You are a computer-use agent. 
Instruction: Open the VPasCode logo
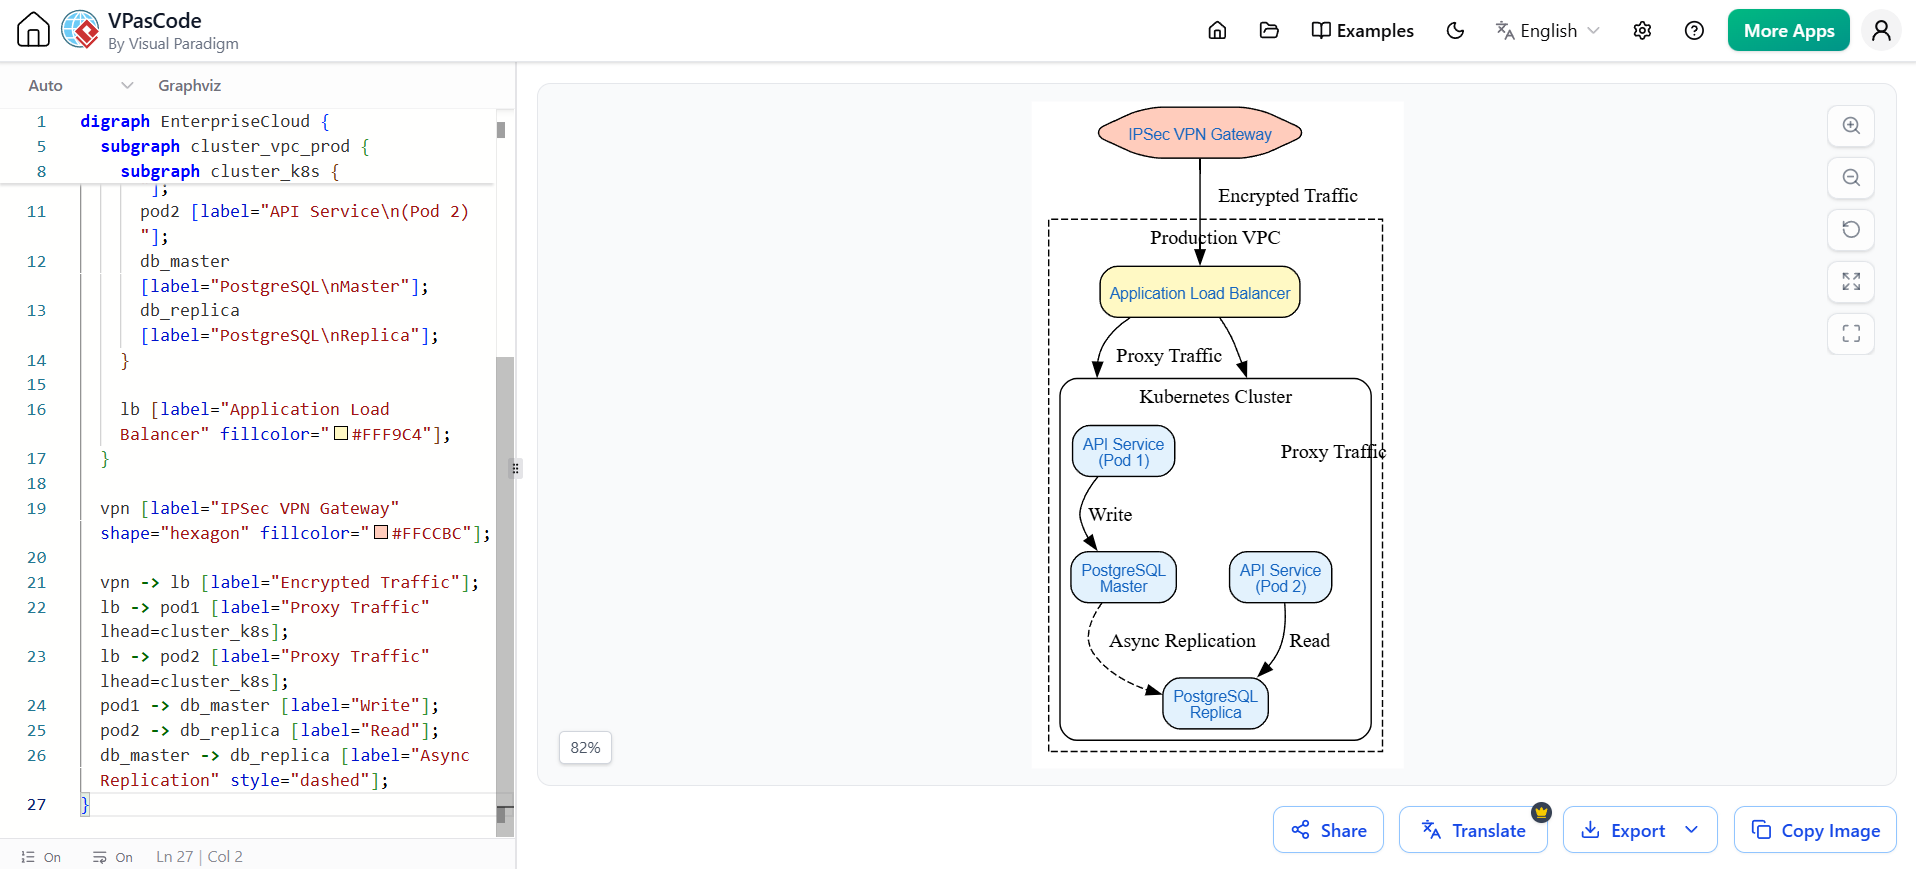pyautogui.click(x=80, y=30)
